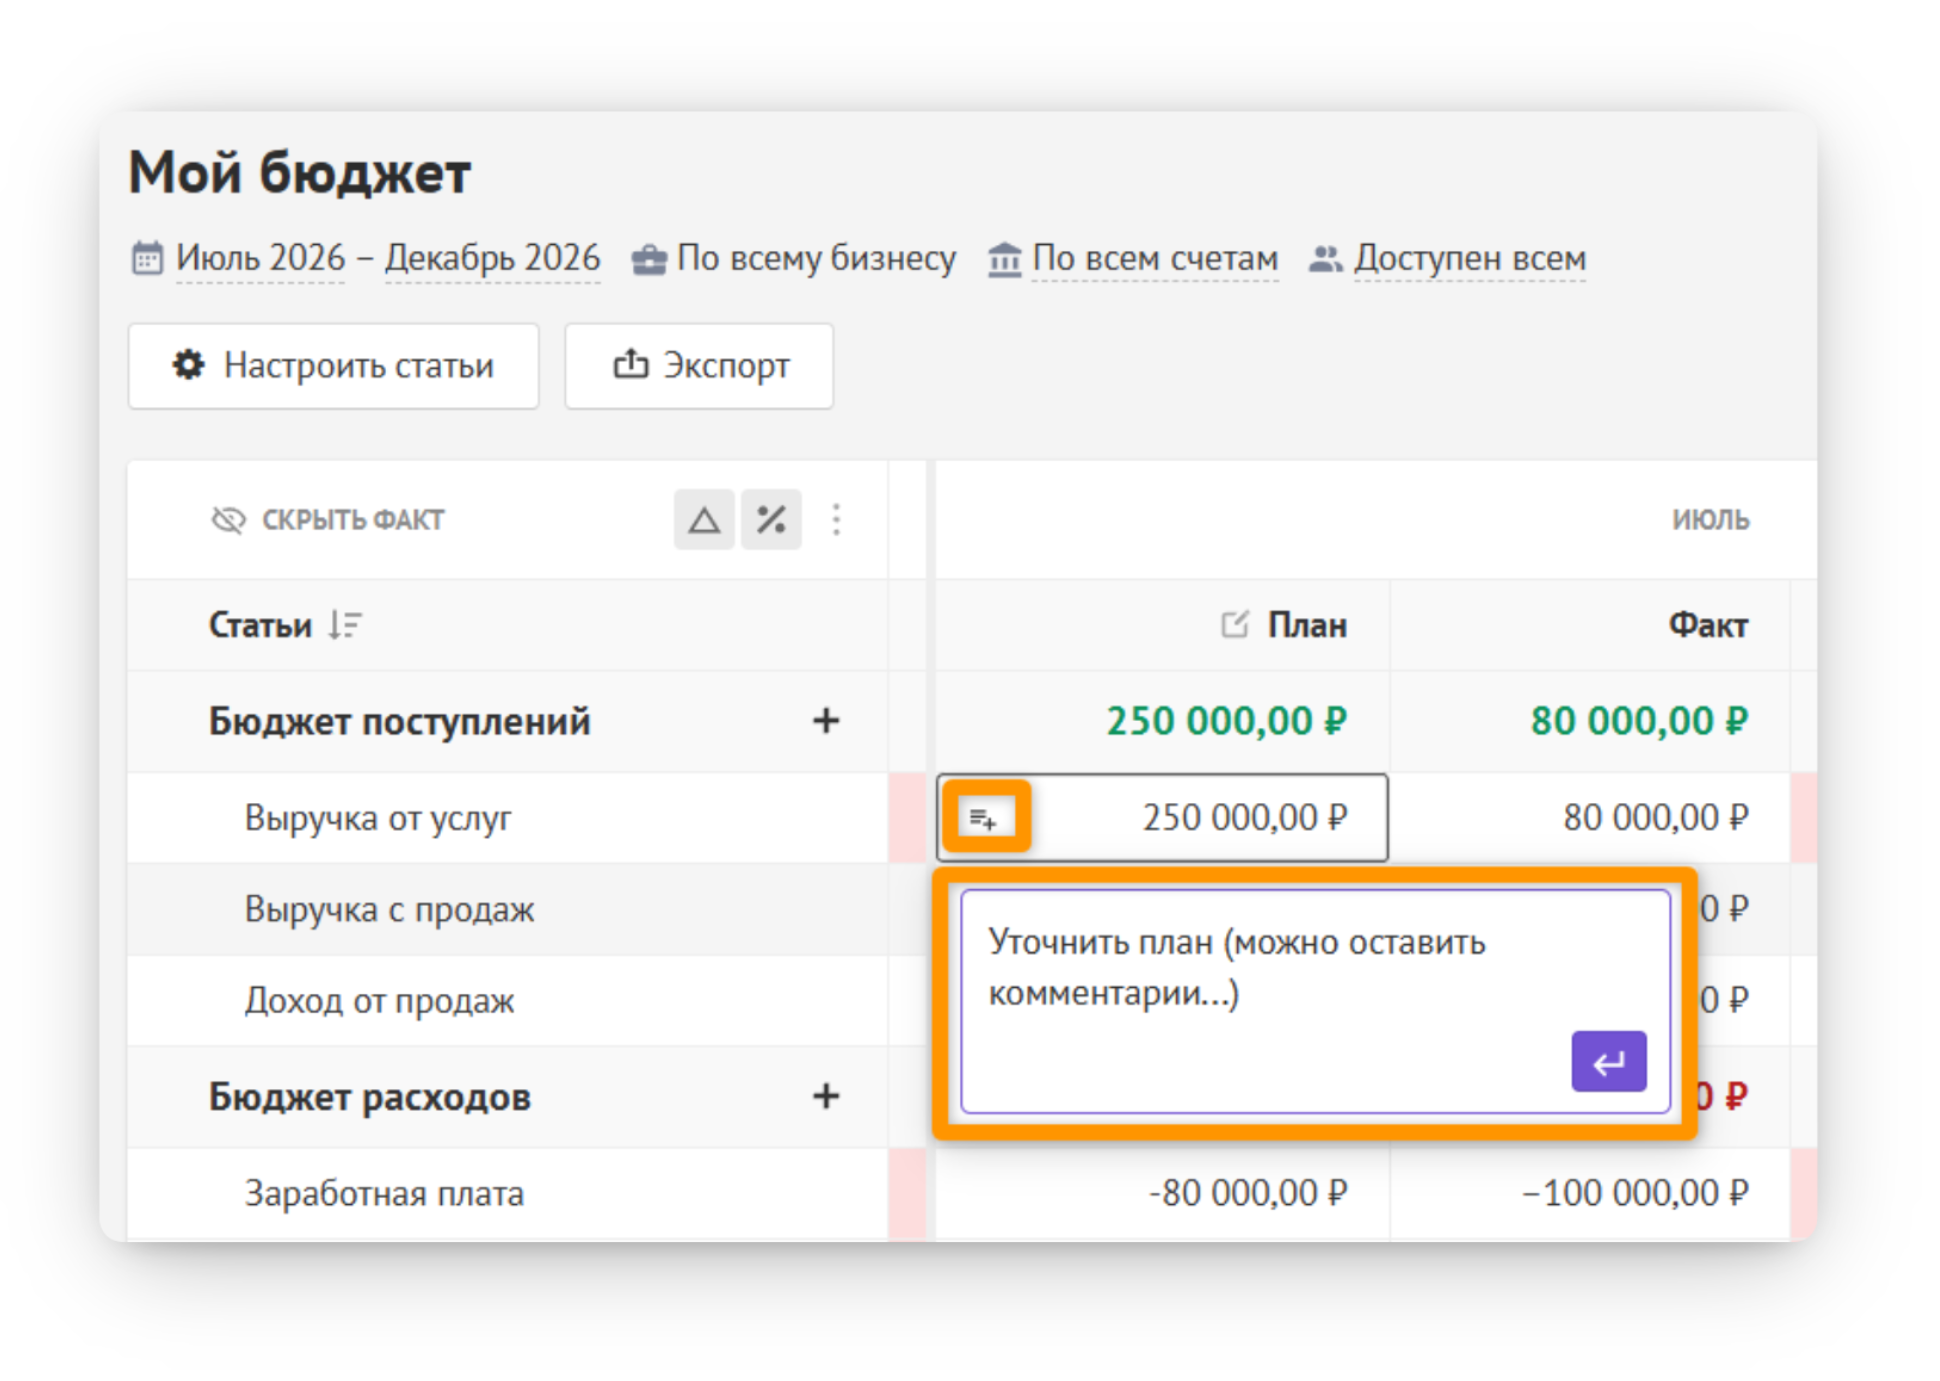Open the По всем счетам filter

[1155, 258]
